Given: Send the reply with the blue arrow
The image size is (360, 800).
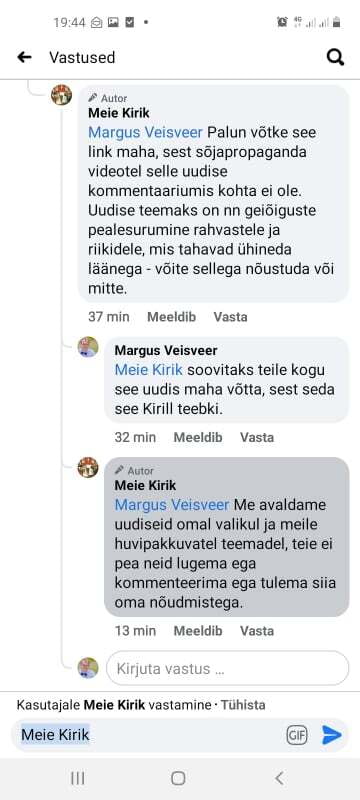Looking at the screenshot, I should click(331, 735).
